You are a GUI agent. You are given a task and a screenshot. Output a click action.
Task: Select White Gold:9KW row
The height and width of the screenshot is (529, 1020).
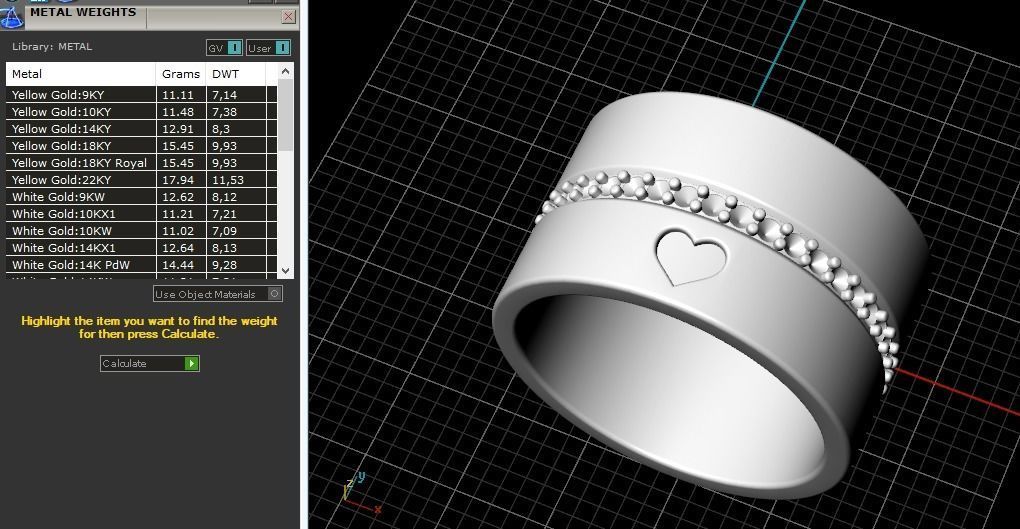[x=141, y=197]
